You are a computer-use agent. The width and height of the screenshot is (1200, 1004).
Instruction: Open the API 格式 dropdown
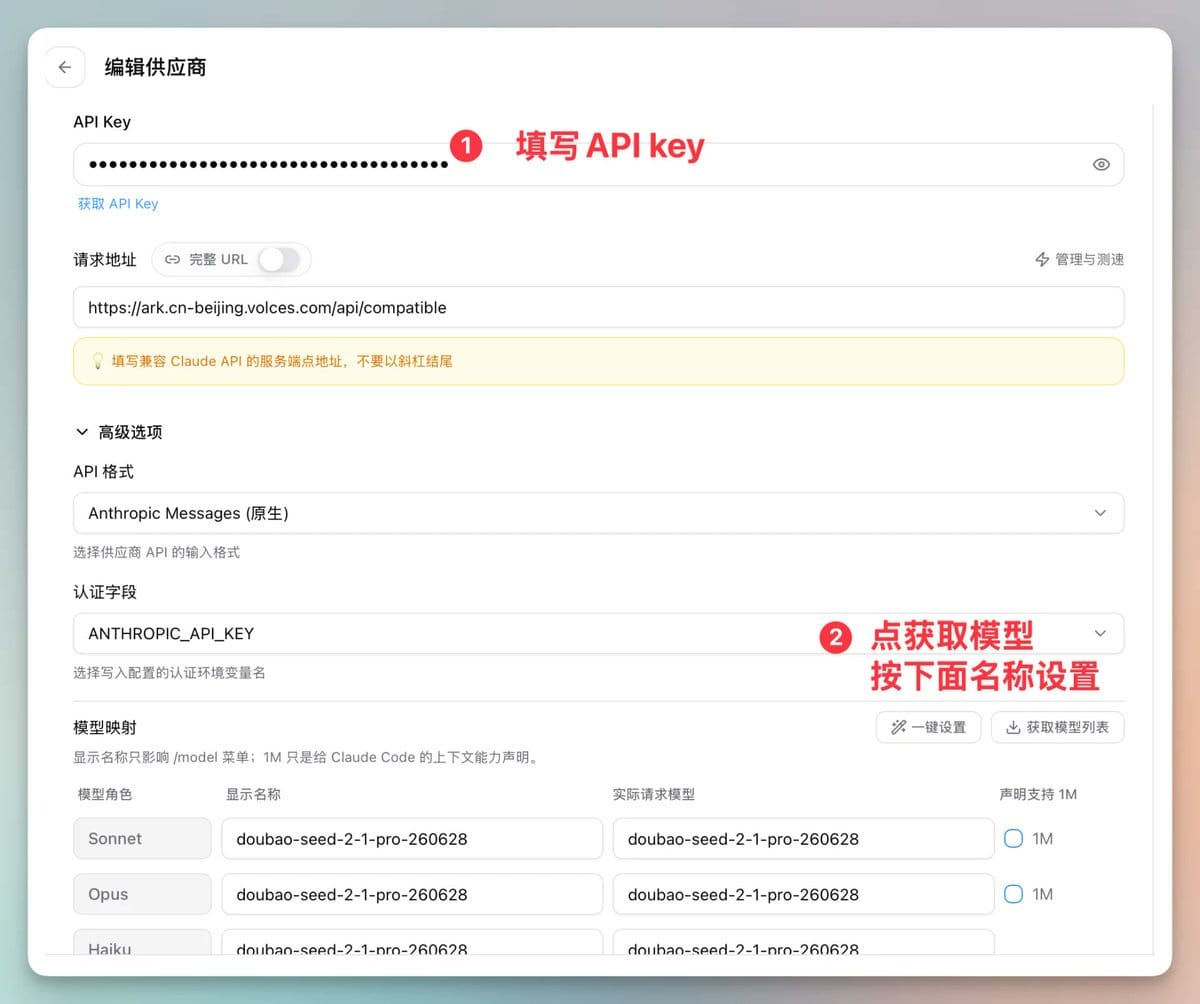(598, 513)
